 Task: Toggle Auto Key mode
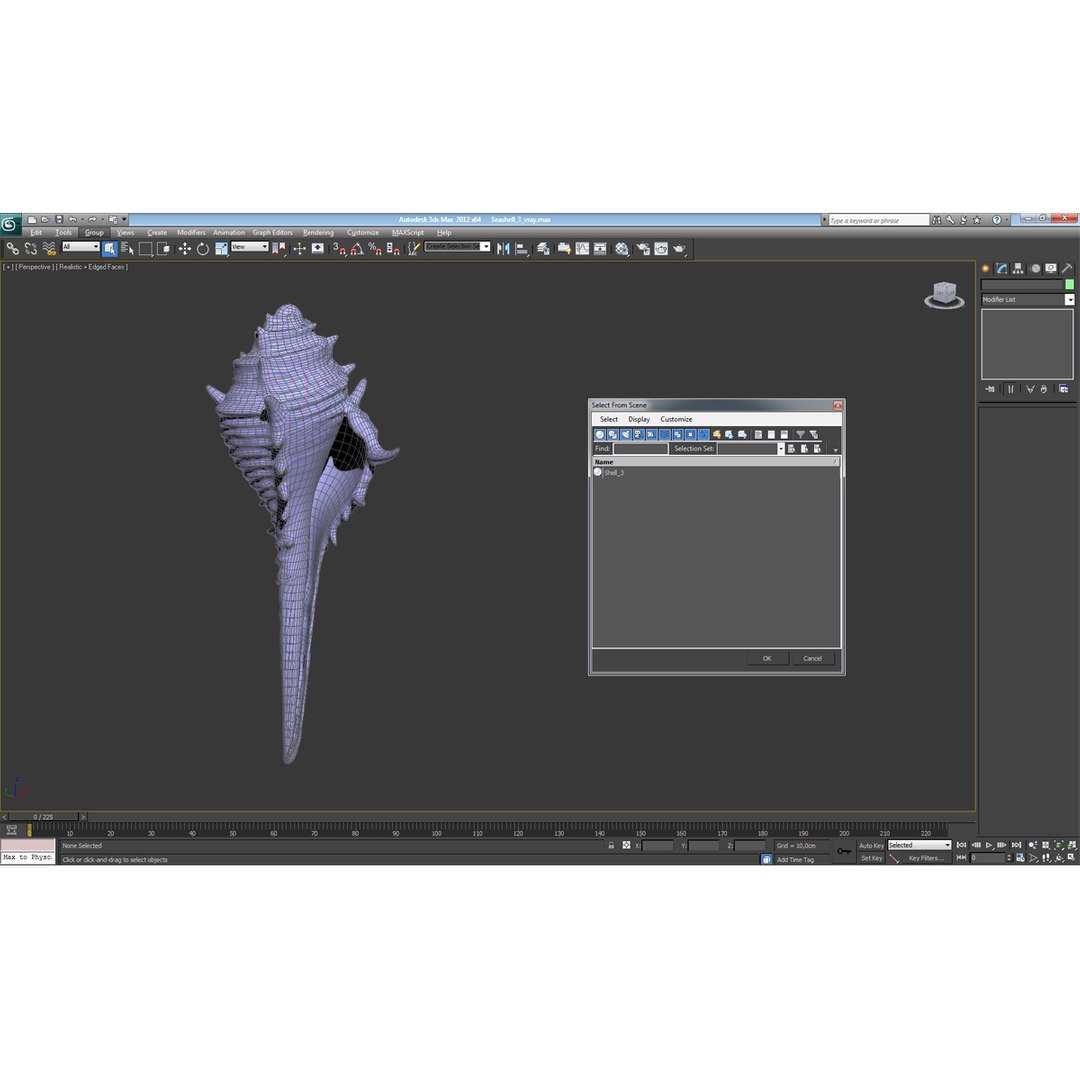pos(871,845)
